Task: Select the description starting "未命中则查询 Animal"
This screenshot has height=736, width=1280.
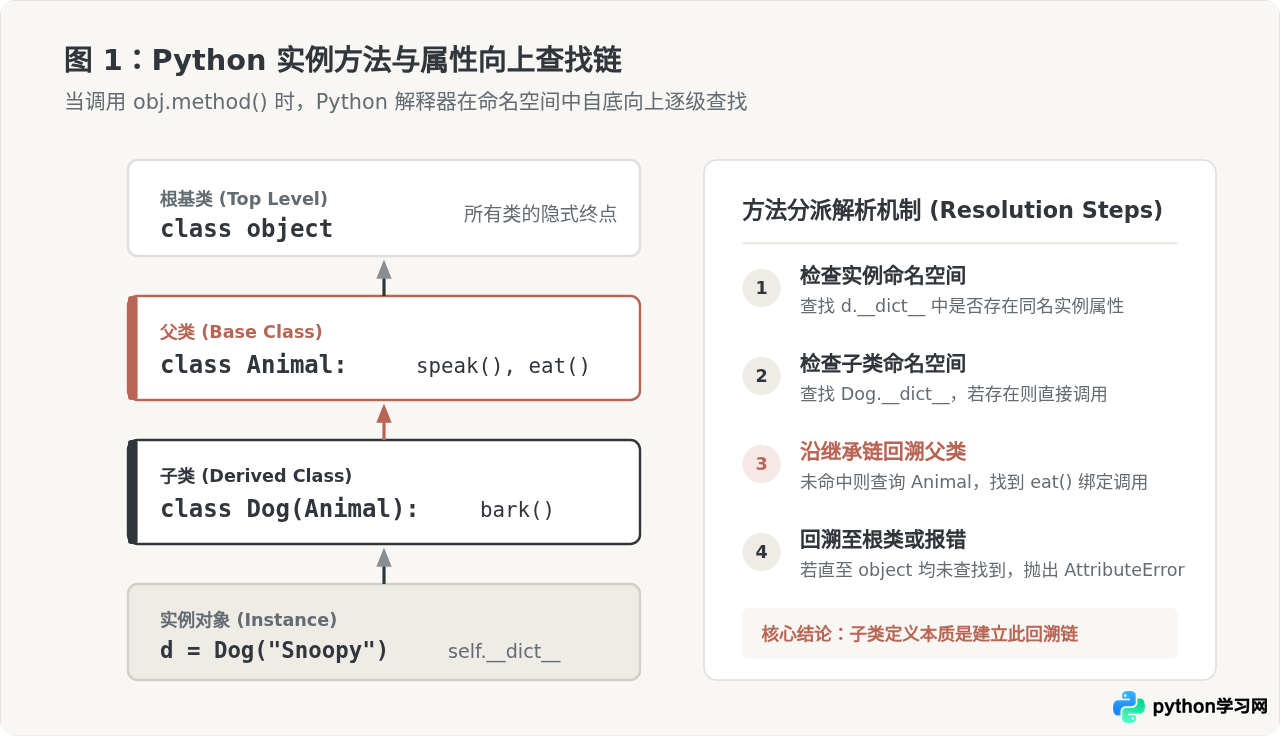Action: point(974,482)
